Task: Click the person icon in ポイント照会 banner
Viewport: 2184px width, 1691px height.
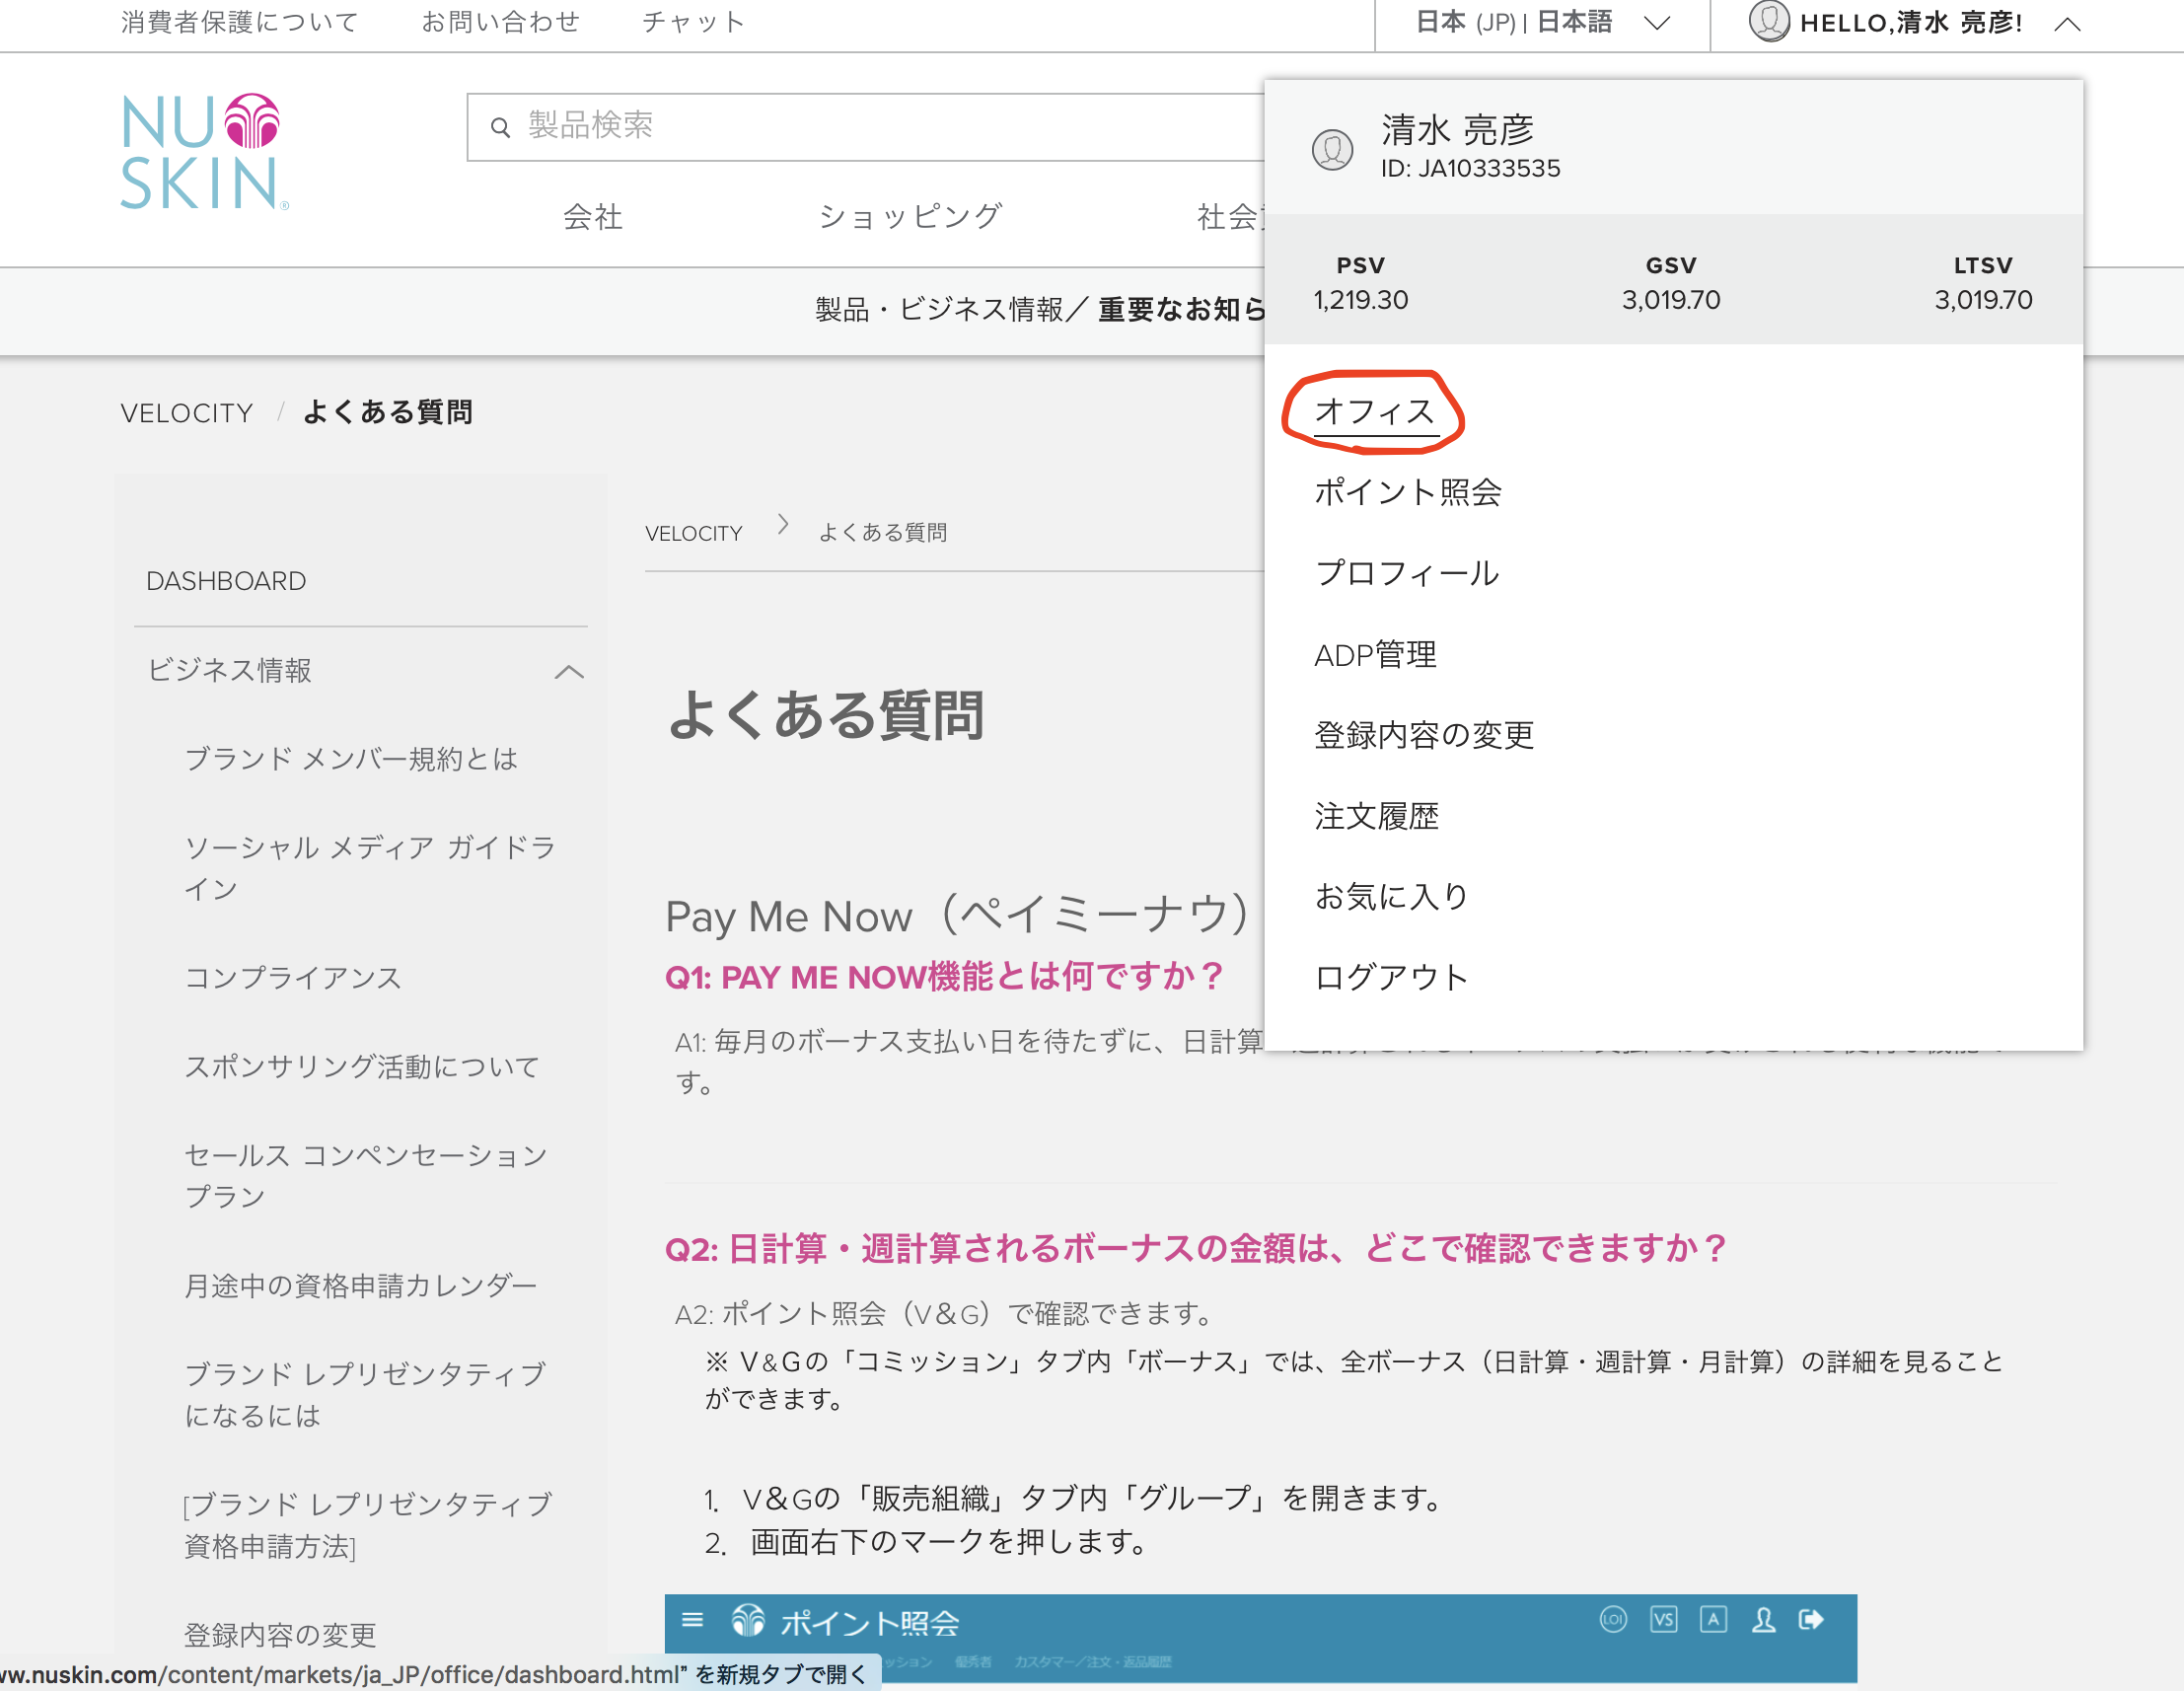Action: pos(1763,1620)
